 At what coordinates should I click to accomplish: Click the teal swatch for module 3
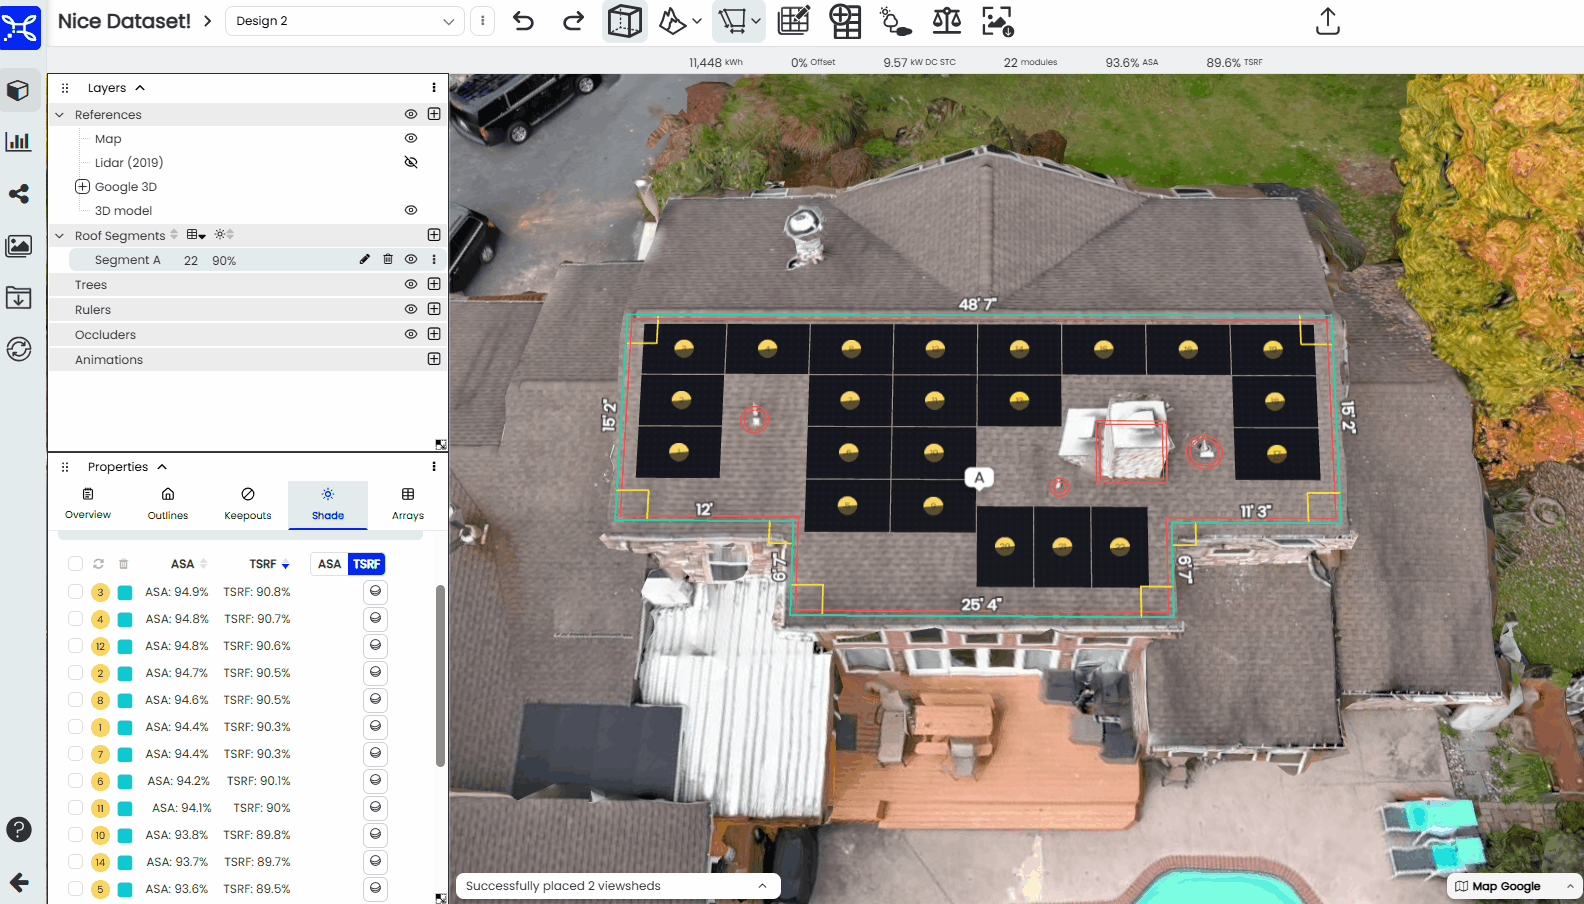(125, 593)
